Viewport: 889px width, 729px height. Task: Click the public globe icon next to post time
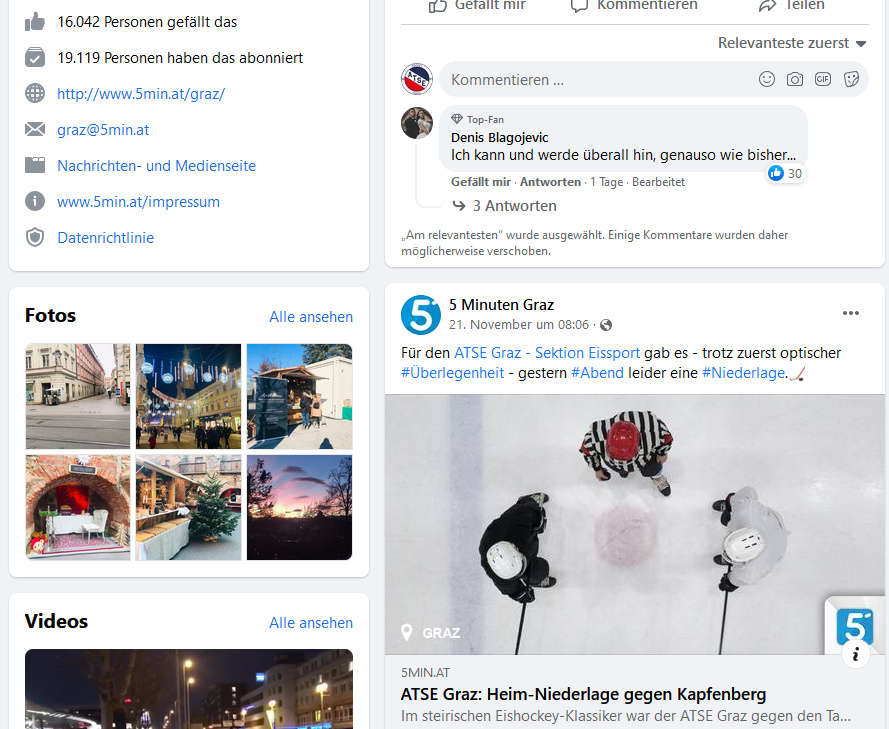click(x=606, y=325)
